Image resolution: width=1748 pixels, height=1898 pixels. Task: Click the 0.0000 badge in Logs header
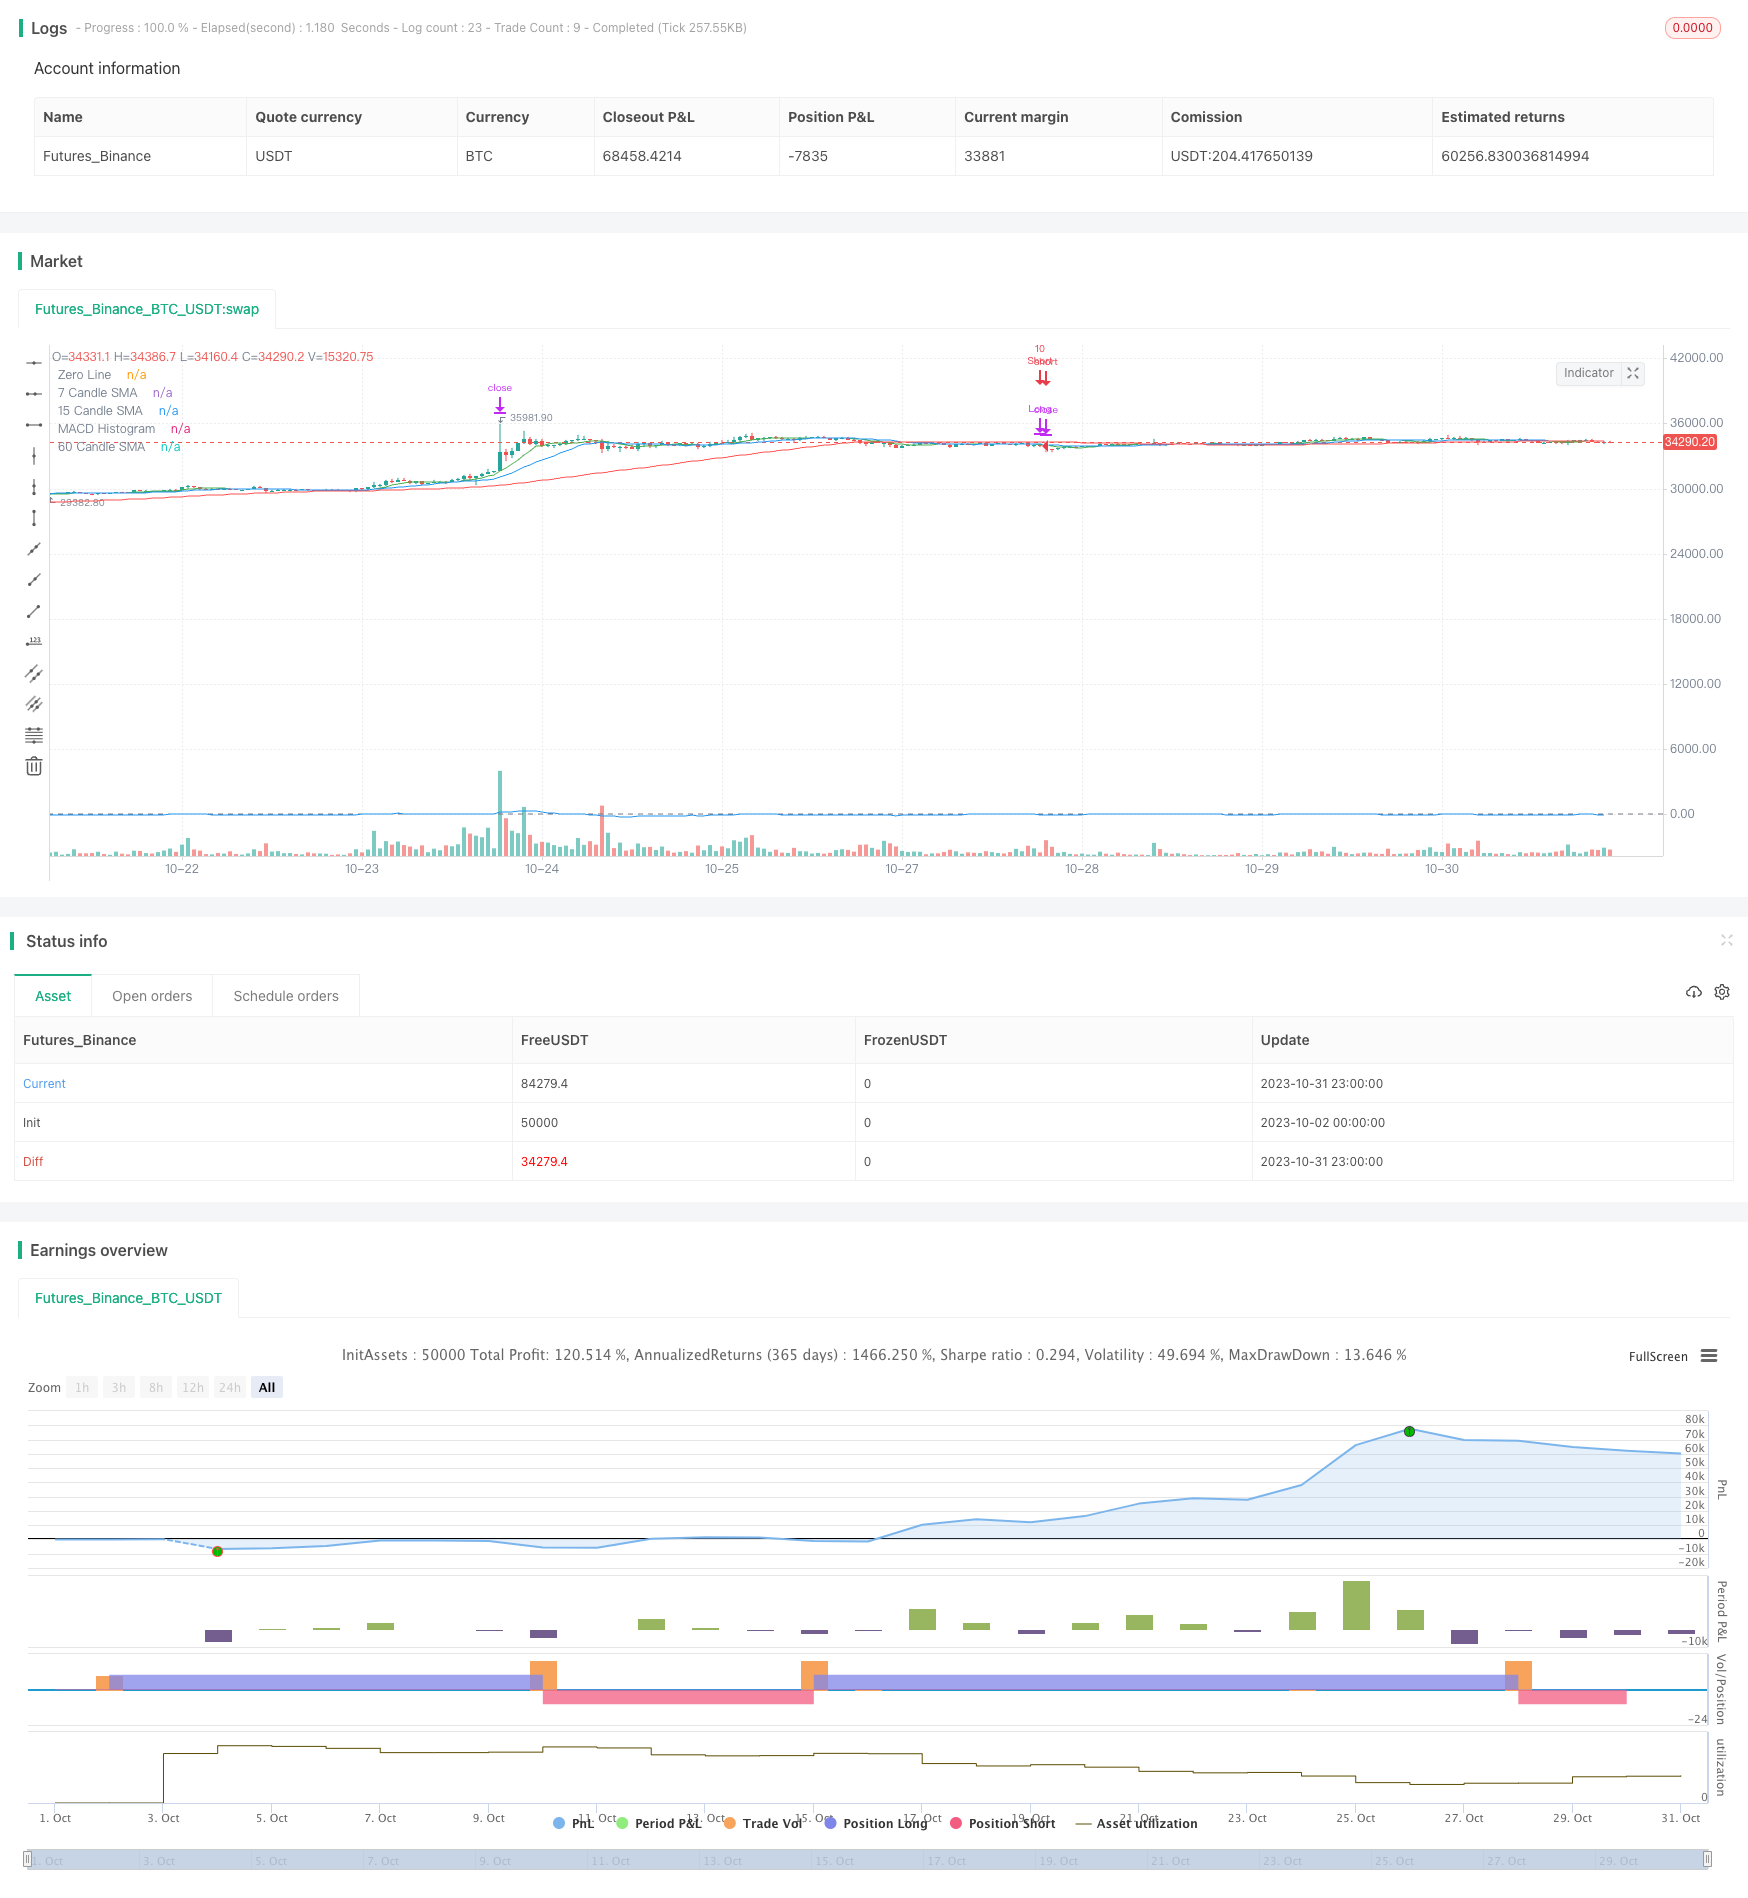pyautogui.click(x=1692, y=28)
